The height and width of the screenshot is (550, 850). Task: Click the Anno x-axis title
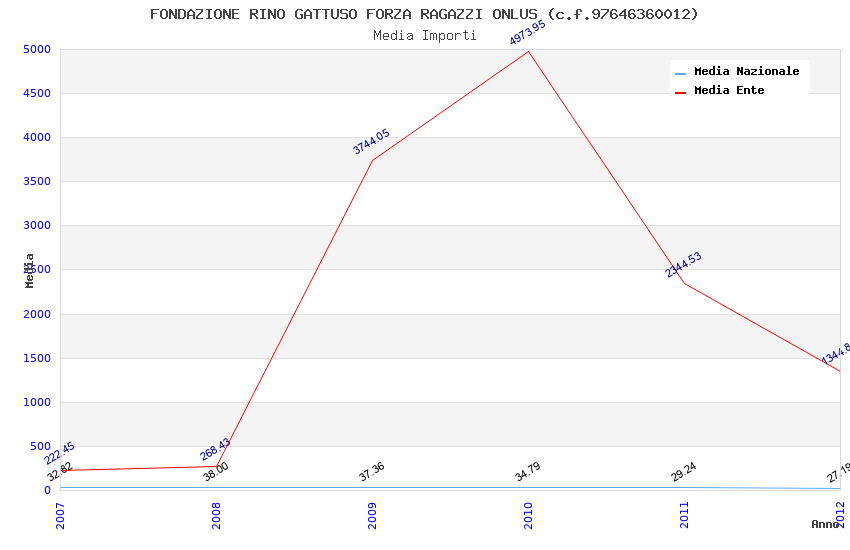(x=825, y=524)
